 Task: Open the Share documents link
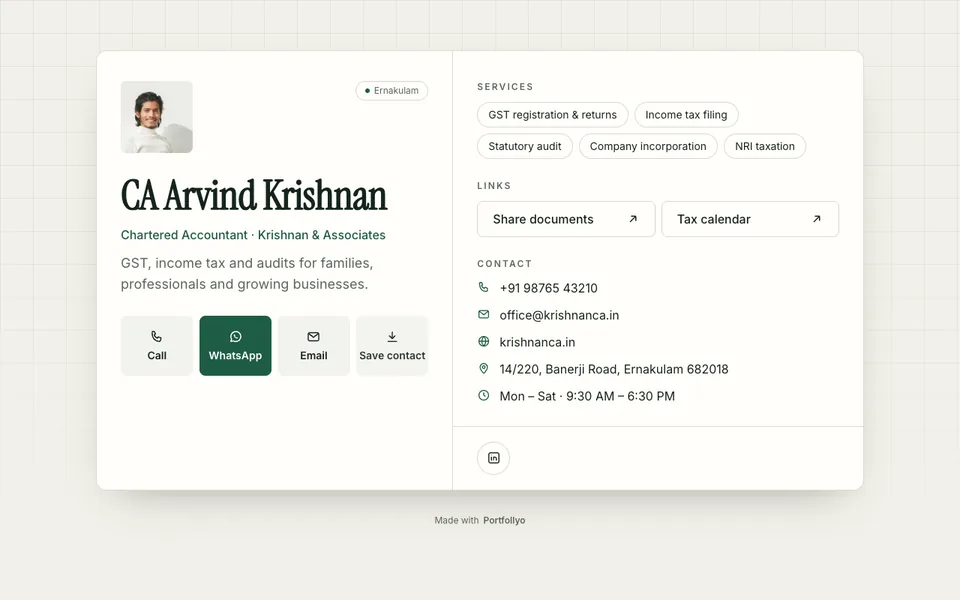[566, 219]
